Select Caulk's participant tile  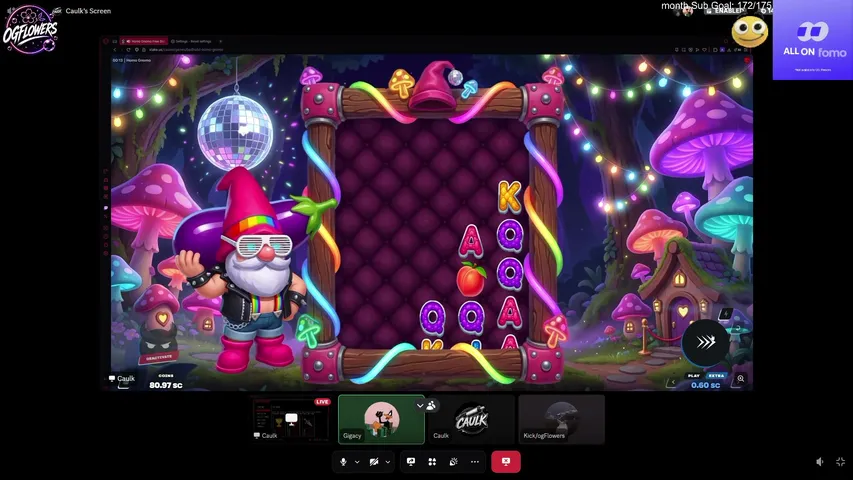pos(471,419)
